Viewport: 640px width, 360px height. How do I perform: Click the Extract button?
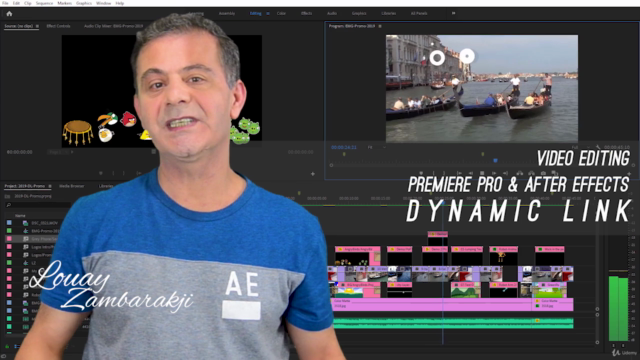[531, 173]
